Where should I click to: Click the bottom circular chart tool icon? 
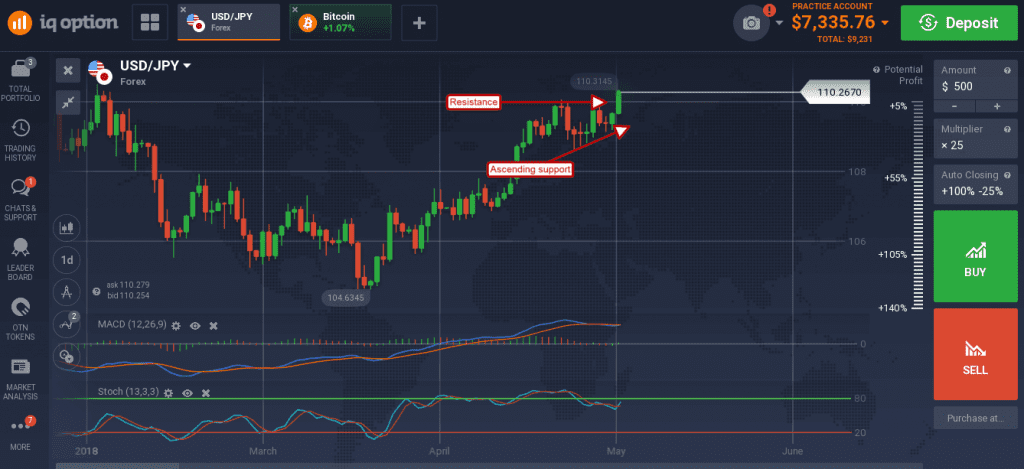67,355
